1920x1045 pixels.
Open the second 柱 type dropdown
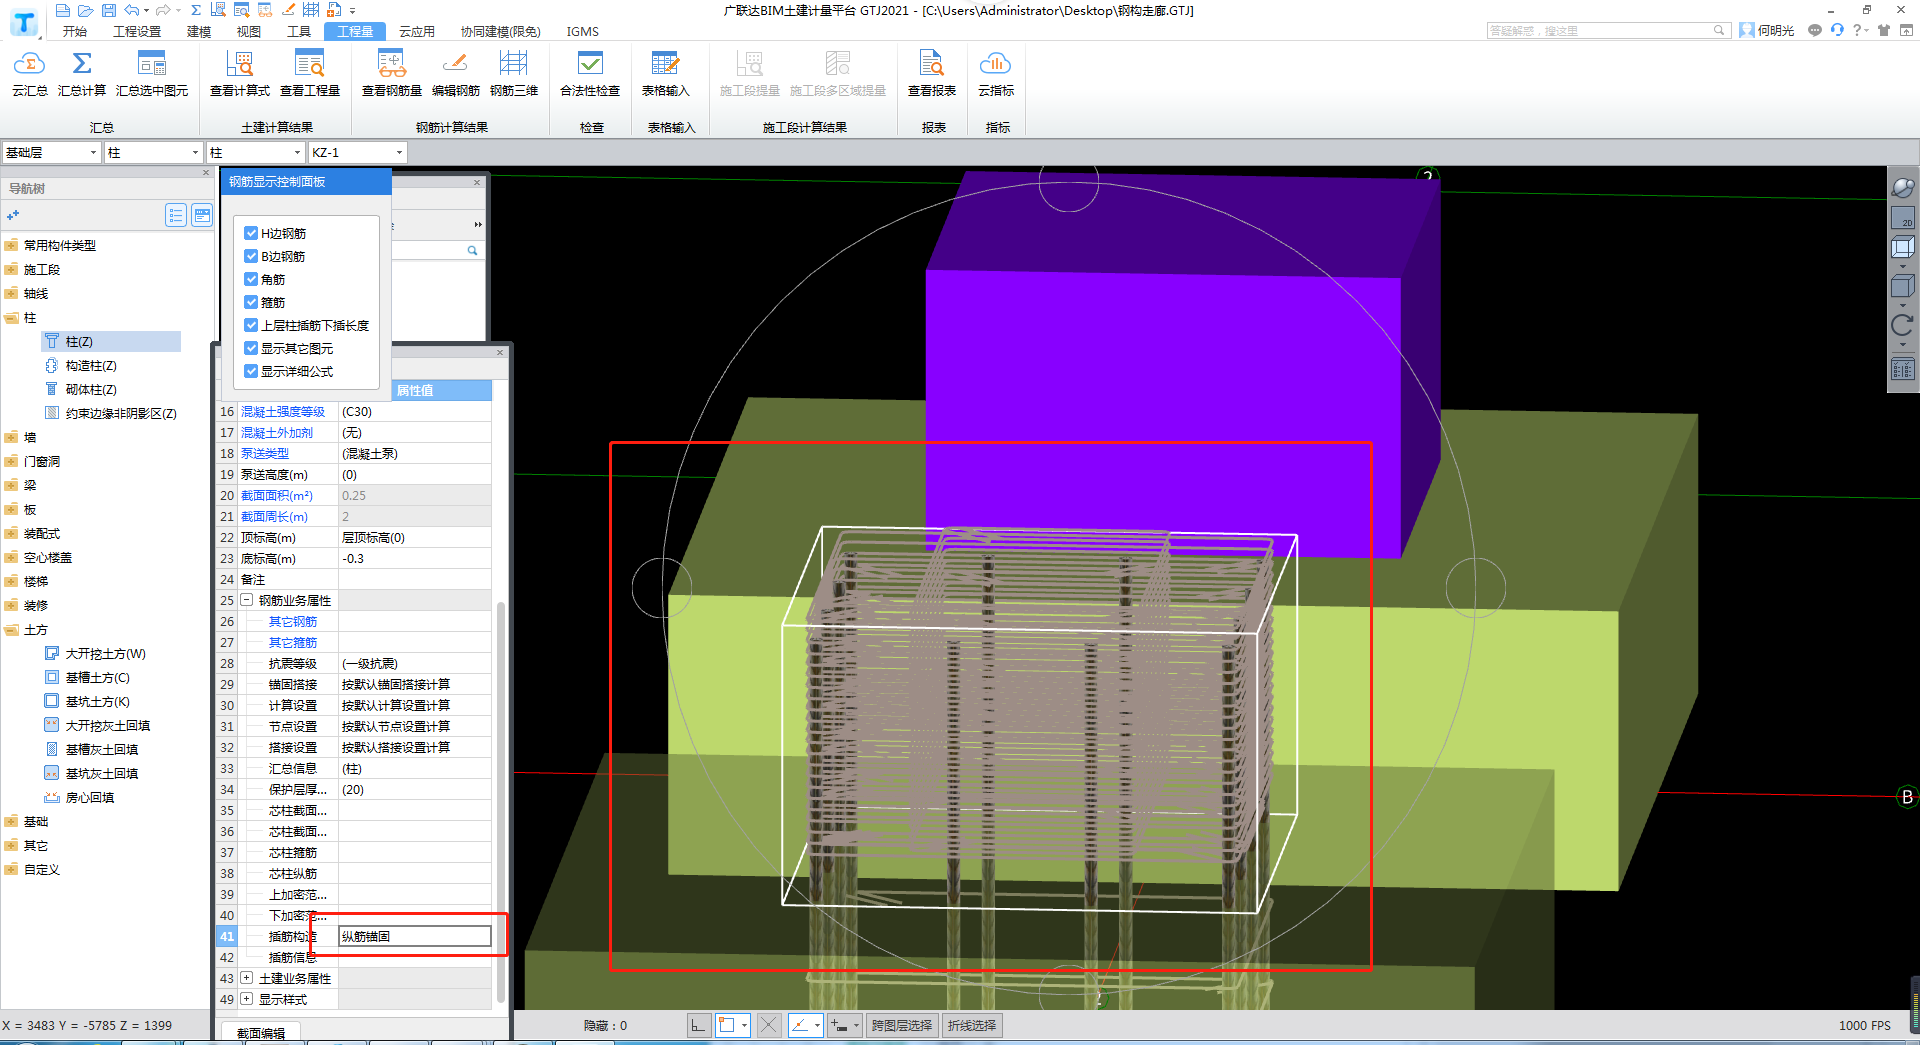click(256, 153)
